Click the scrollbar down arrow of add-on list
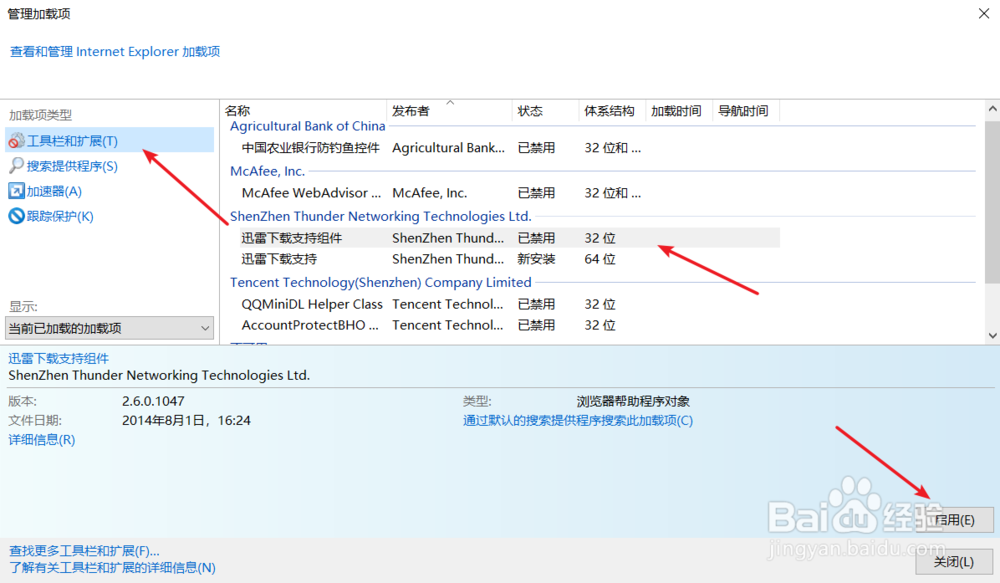This screenshot has height=583, width=1000. [992, 336]
